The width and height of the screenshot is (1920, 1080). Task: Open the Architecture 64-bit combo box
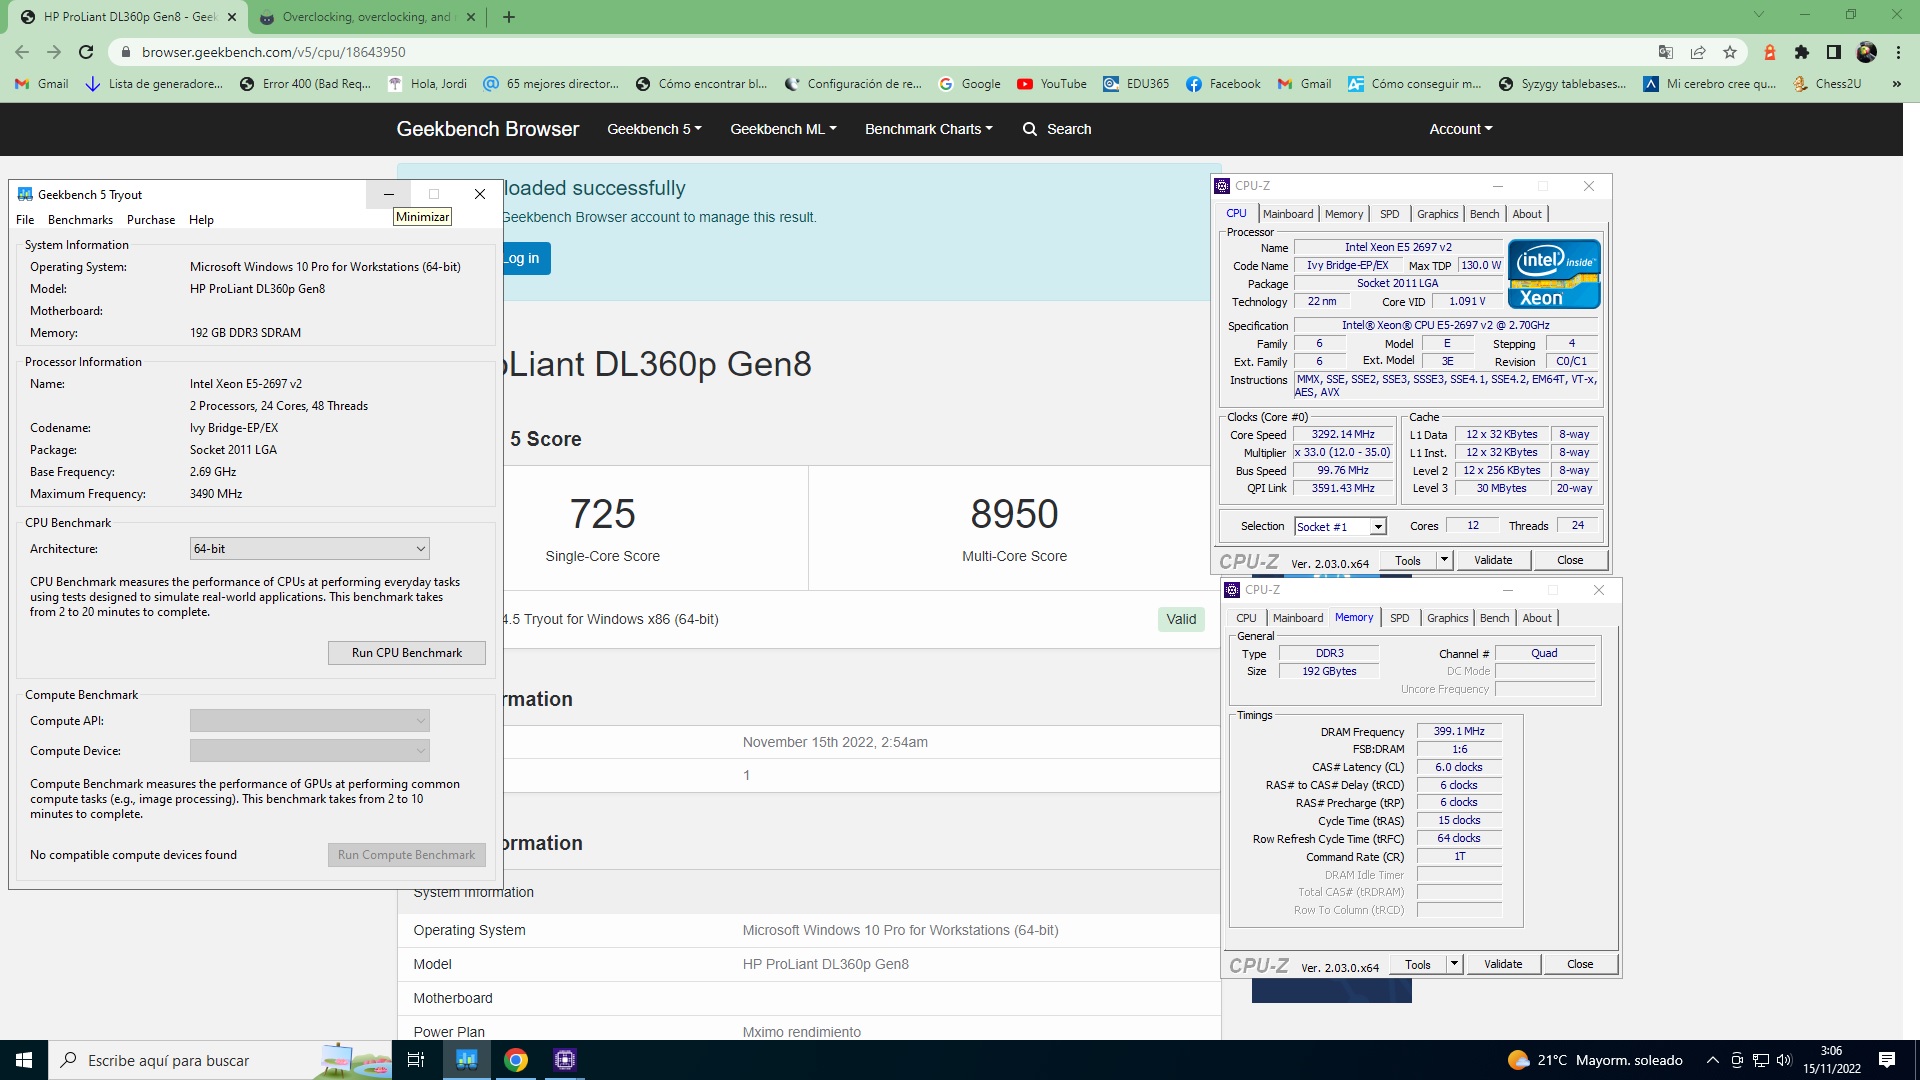310,549
